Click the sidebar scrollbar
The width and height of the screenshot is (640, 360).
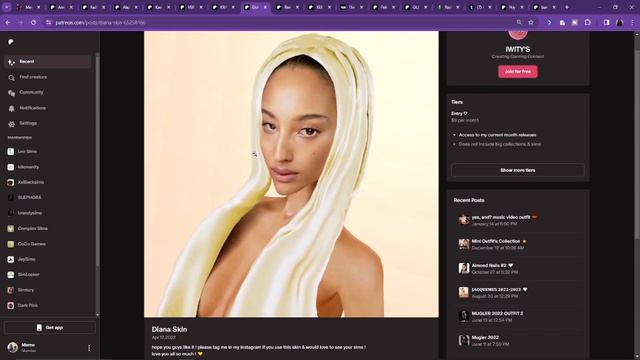tap(97, 159)
